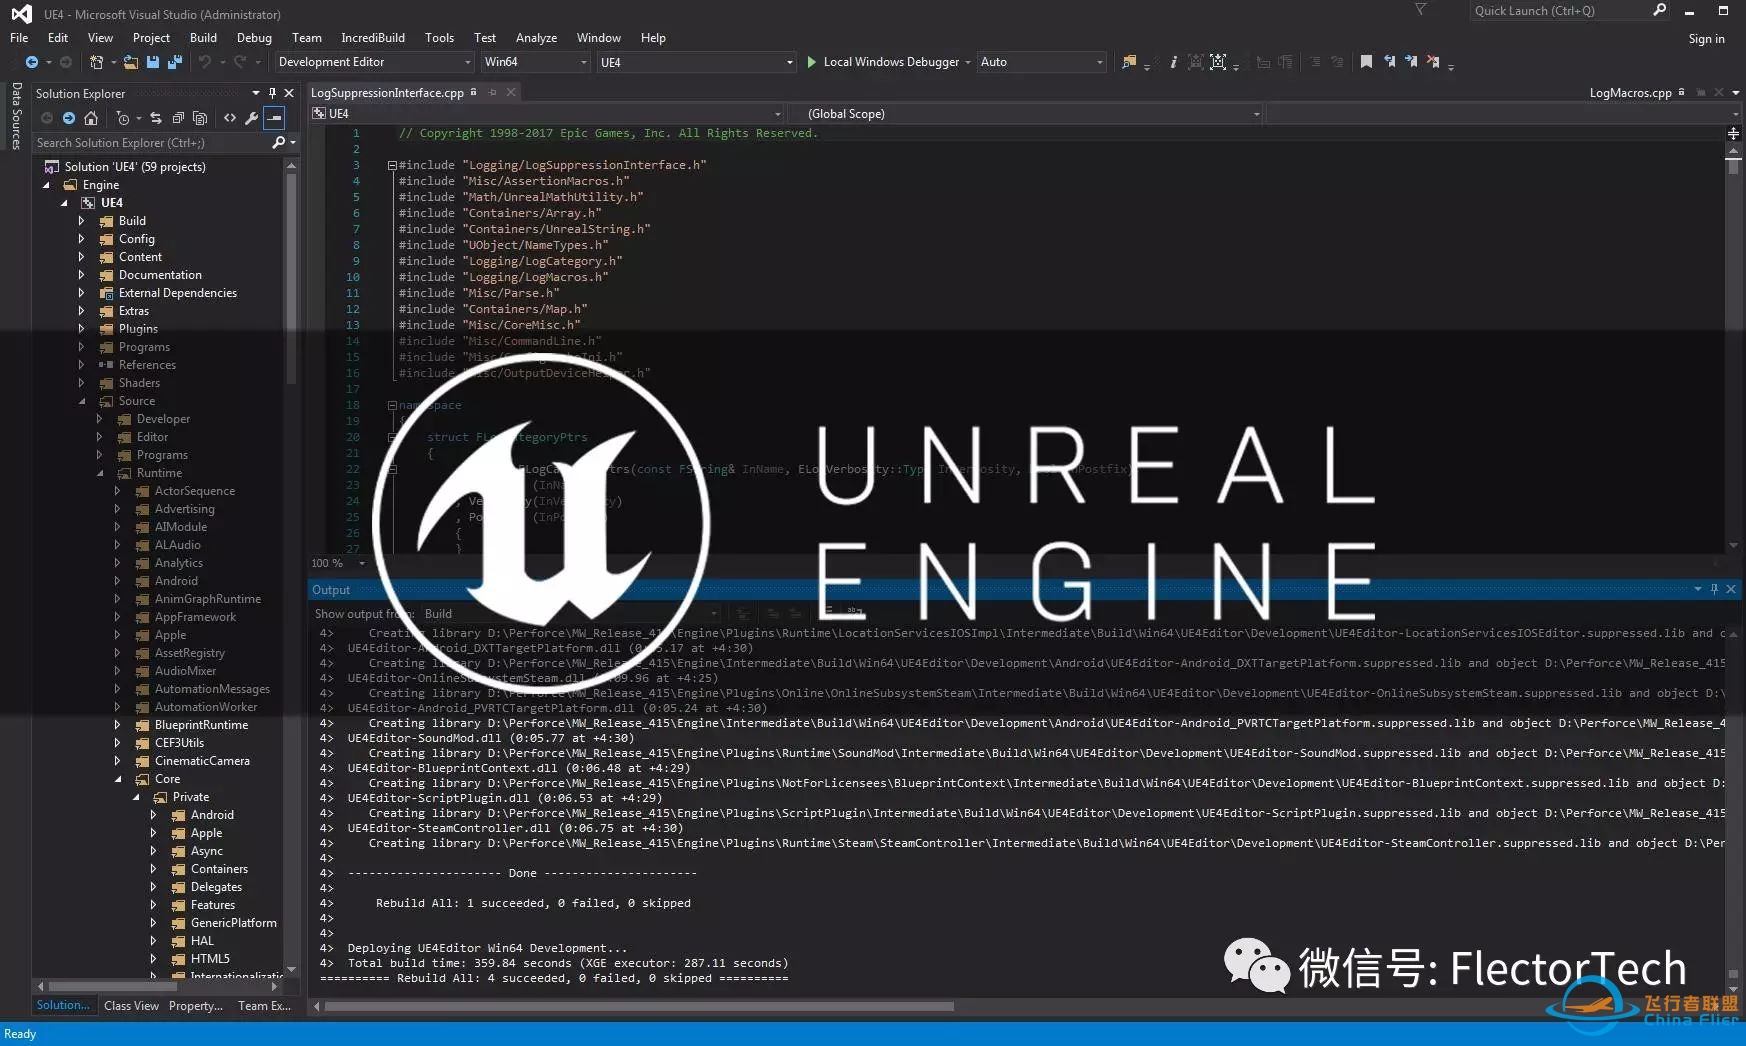This screenshot has width=1746, height=1046.
Task: Start Local Windows Debugger with green play
Action: pyautogui.click(x=885, y=62)
